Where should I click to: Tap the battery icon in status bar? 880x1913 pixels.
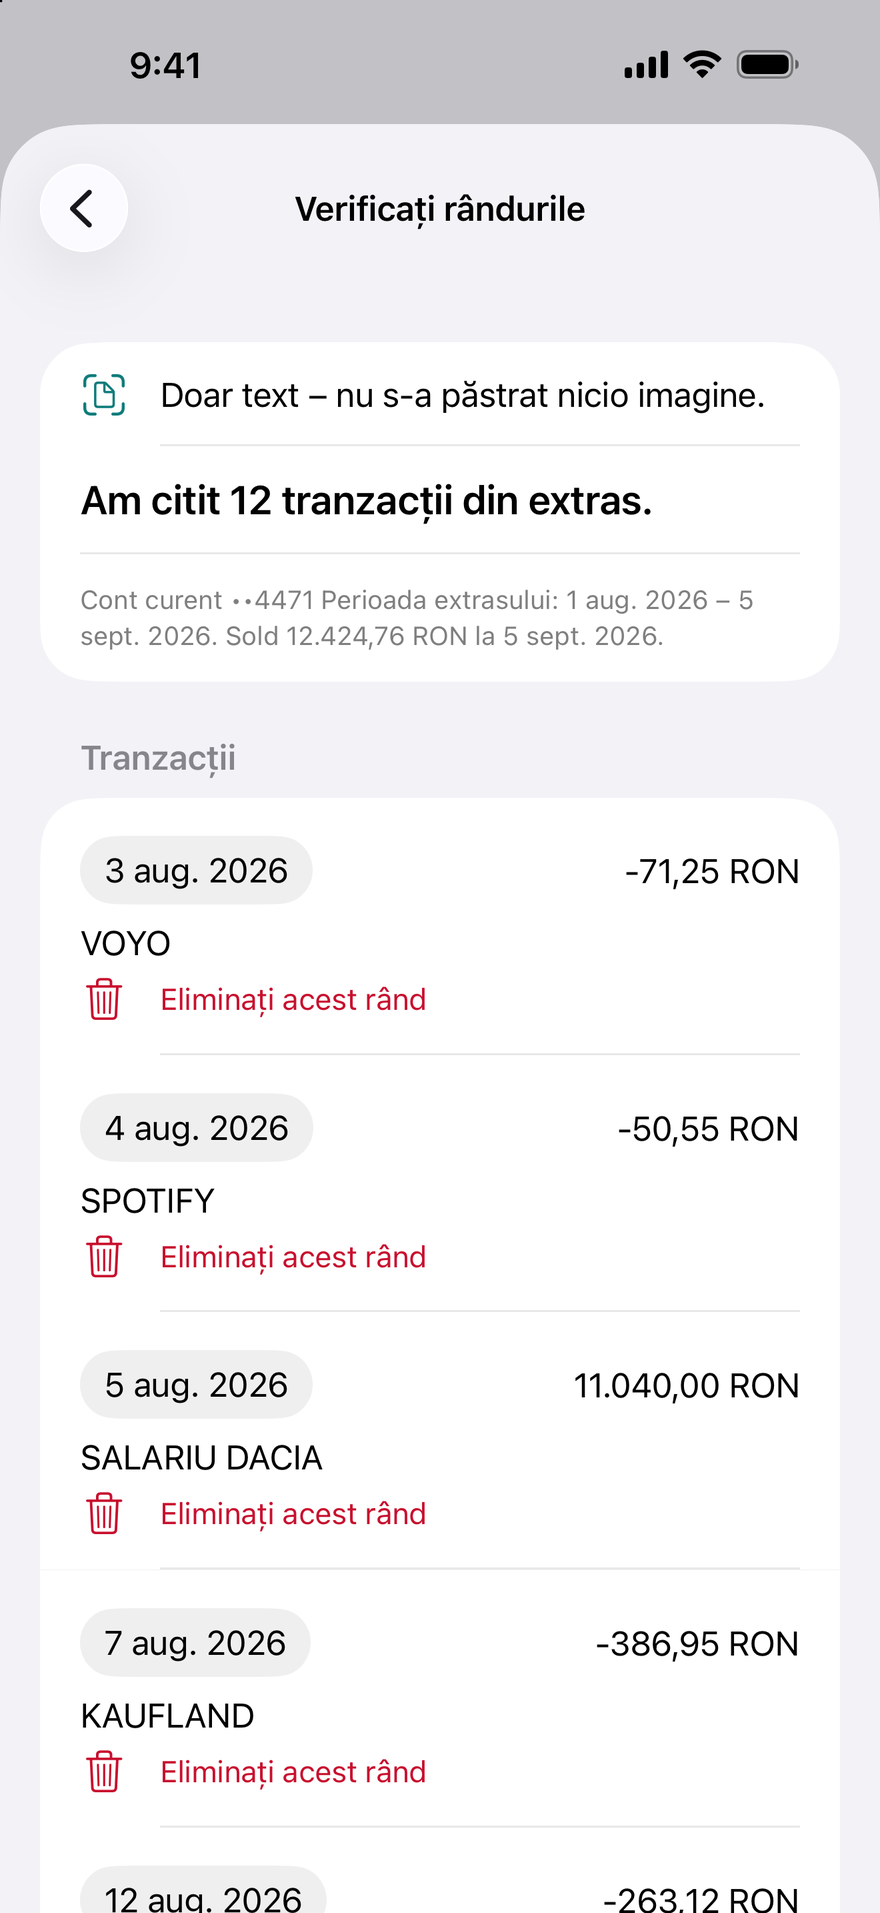point(767,65)
